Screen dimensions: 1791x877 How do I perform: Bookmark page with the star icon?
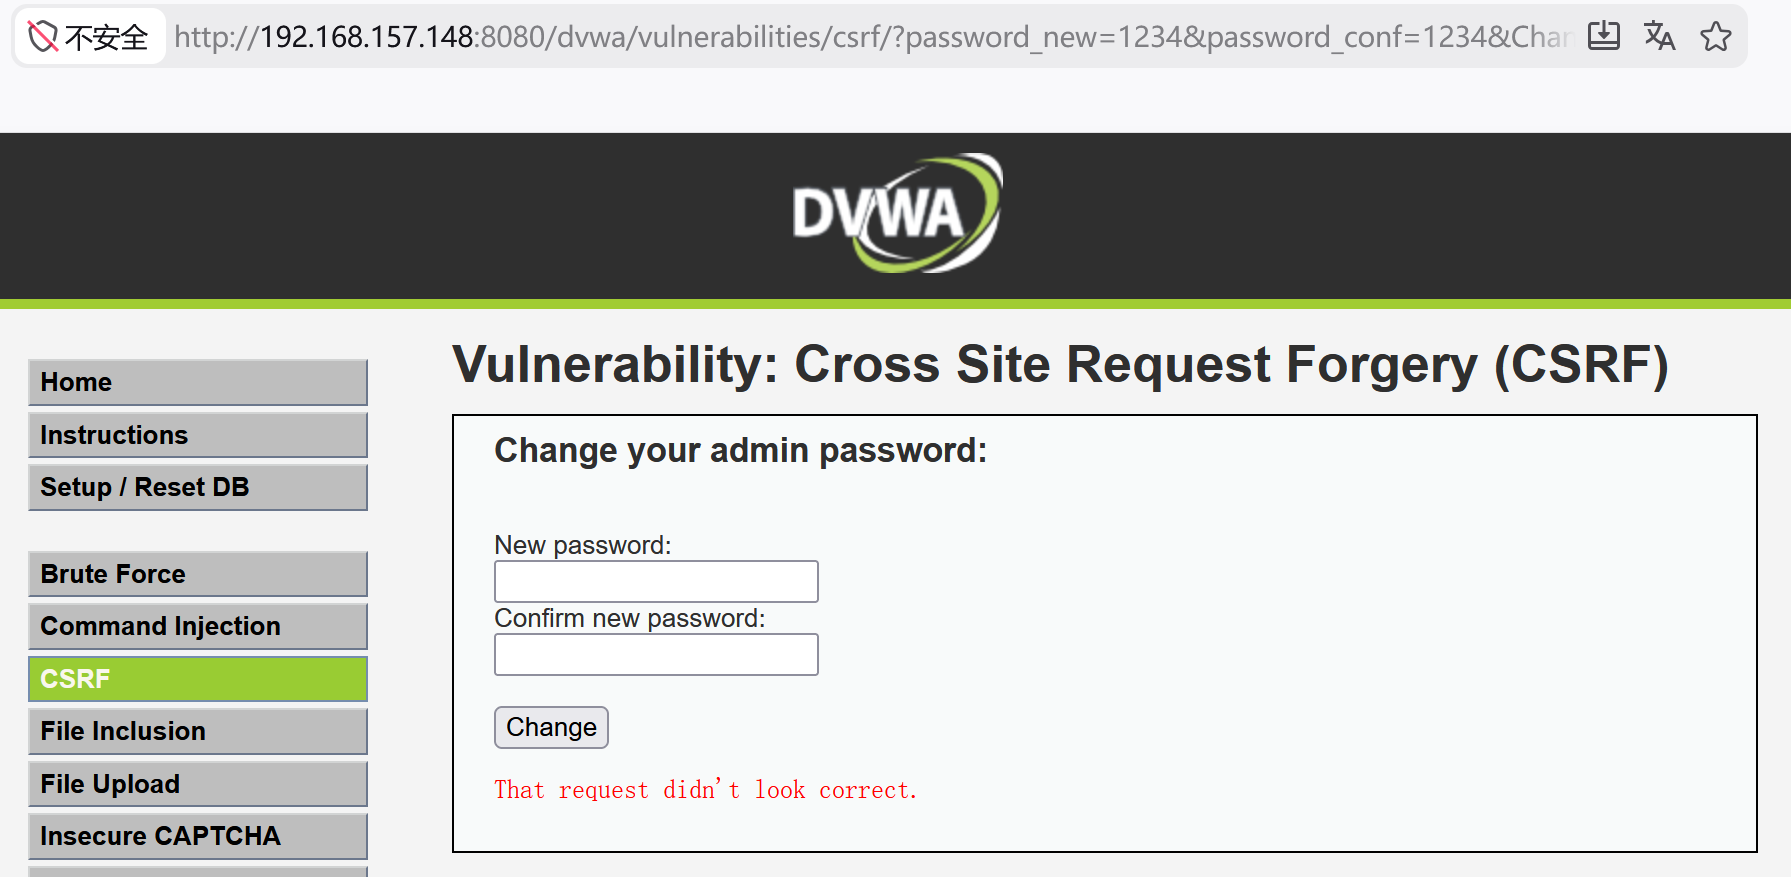point(1716,36)
